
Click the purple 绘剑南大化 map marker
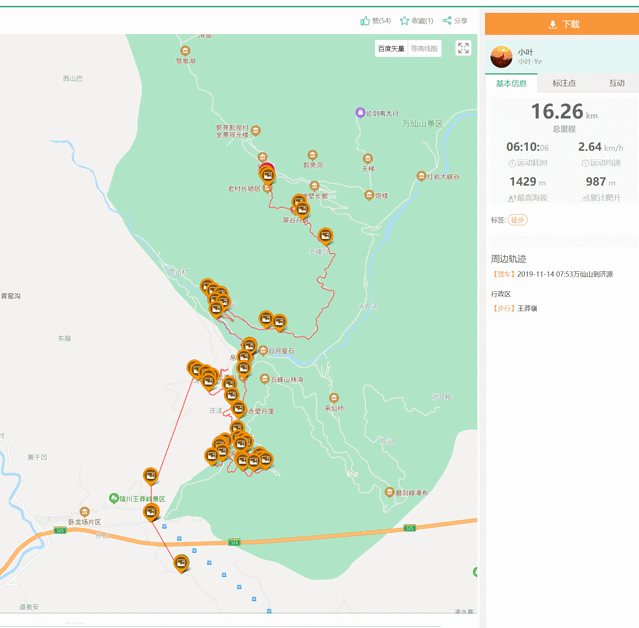(x=361, y=113)
